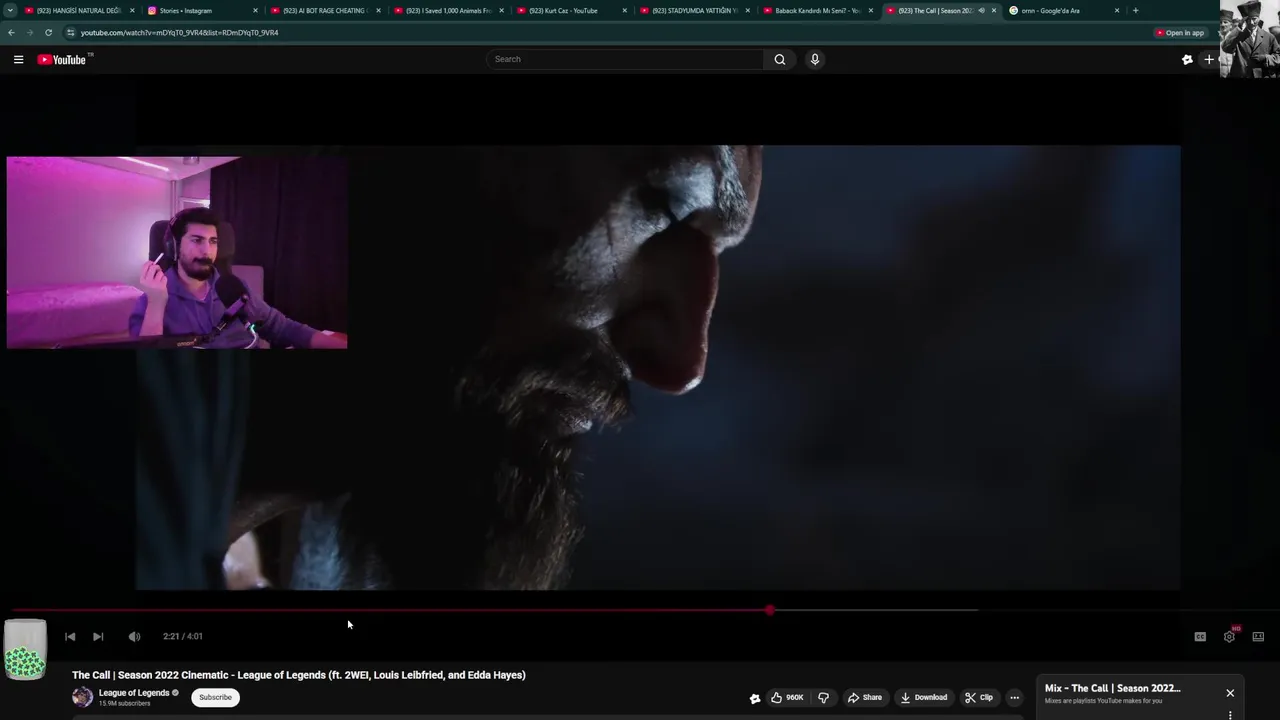Open the Create plus button
The width and height of the screenshot is (1280, 720).
[1209, 60]
